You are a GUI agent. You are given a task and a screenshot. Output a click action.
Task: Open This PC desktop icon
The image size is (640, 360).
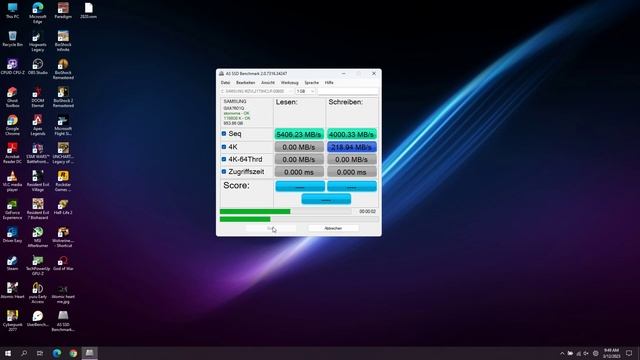12,11
